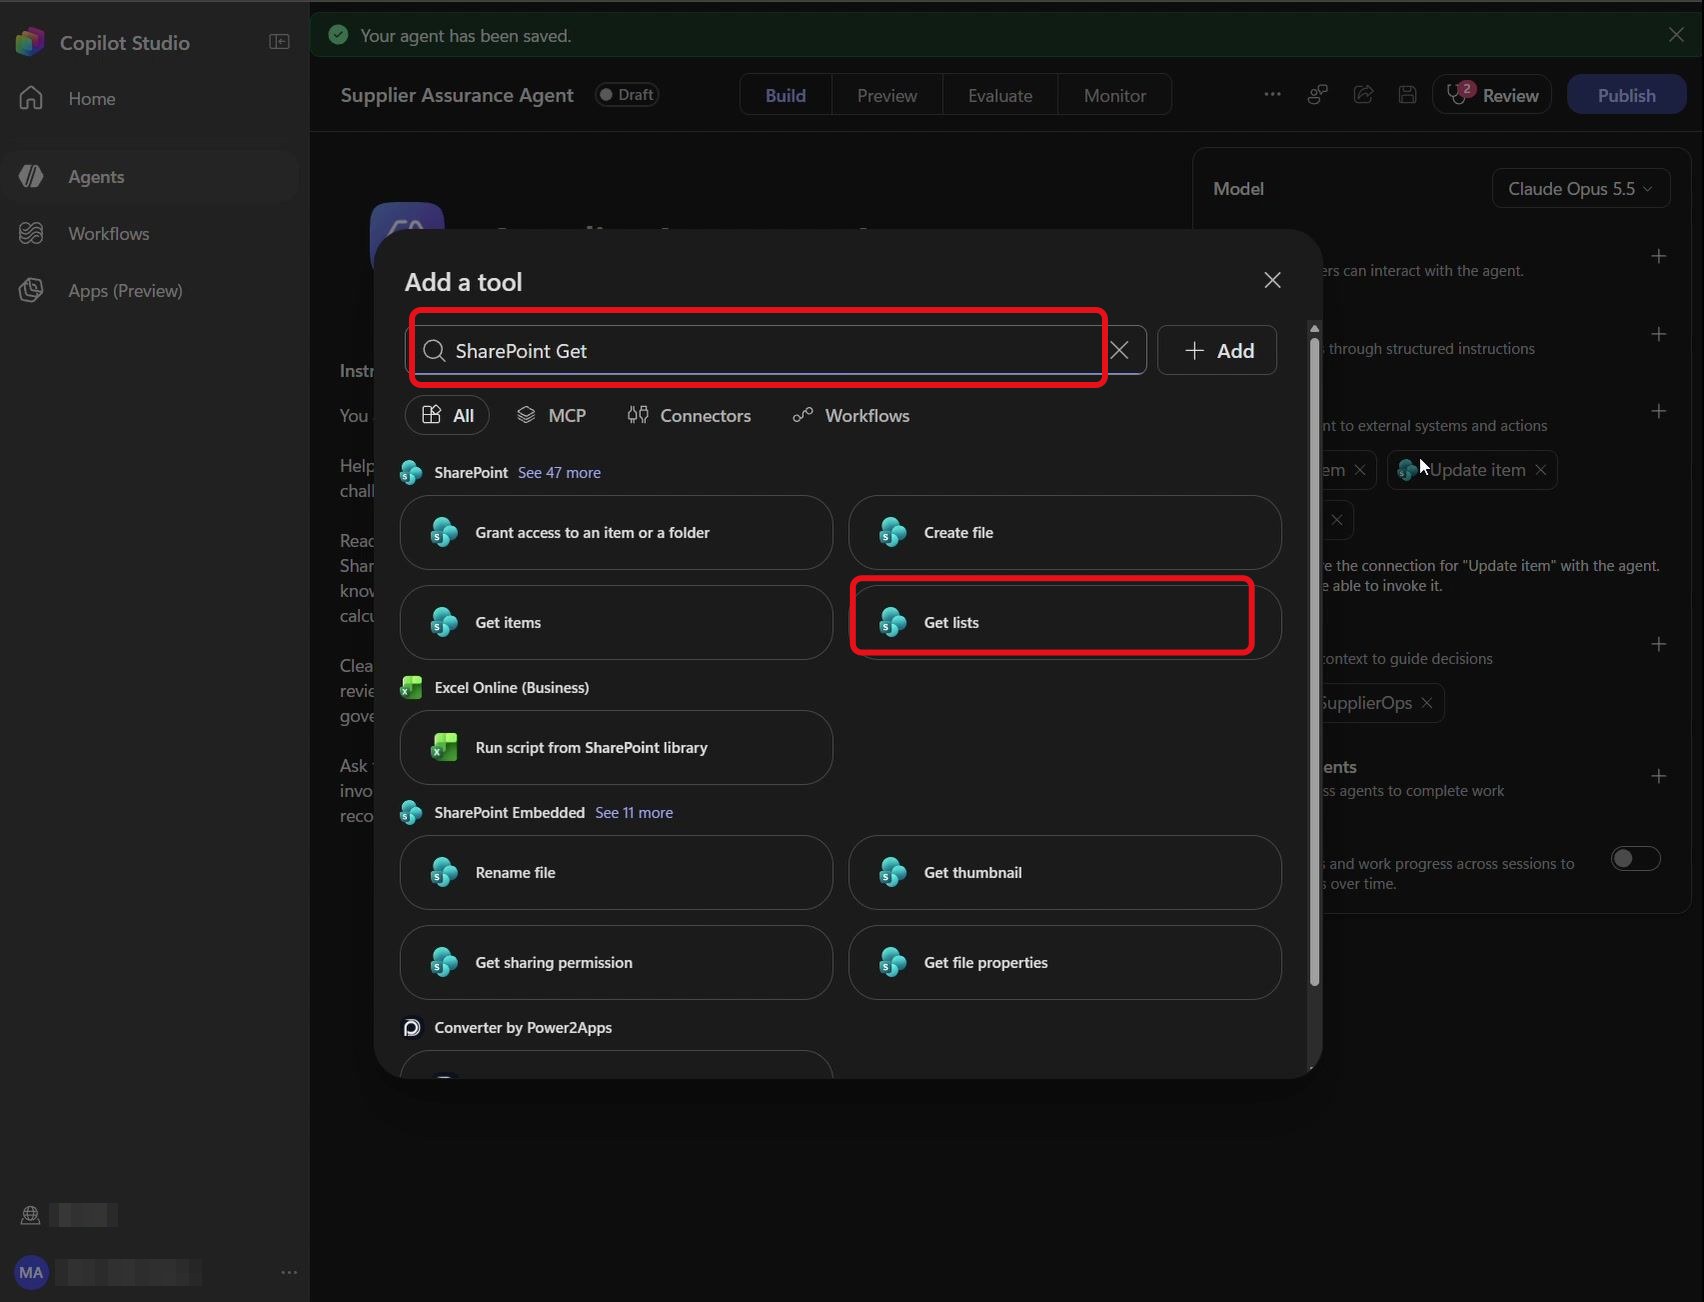Click the environment icon above the user avatar
The height and width of the screenshot is (1302, 1704).
coord(30,1215)
